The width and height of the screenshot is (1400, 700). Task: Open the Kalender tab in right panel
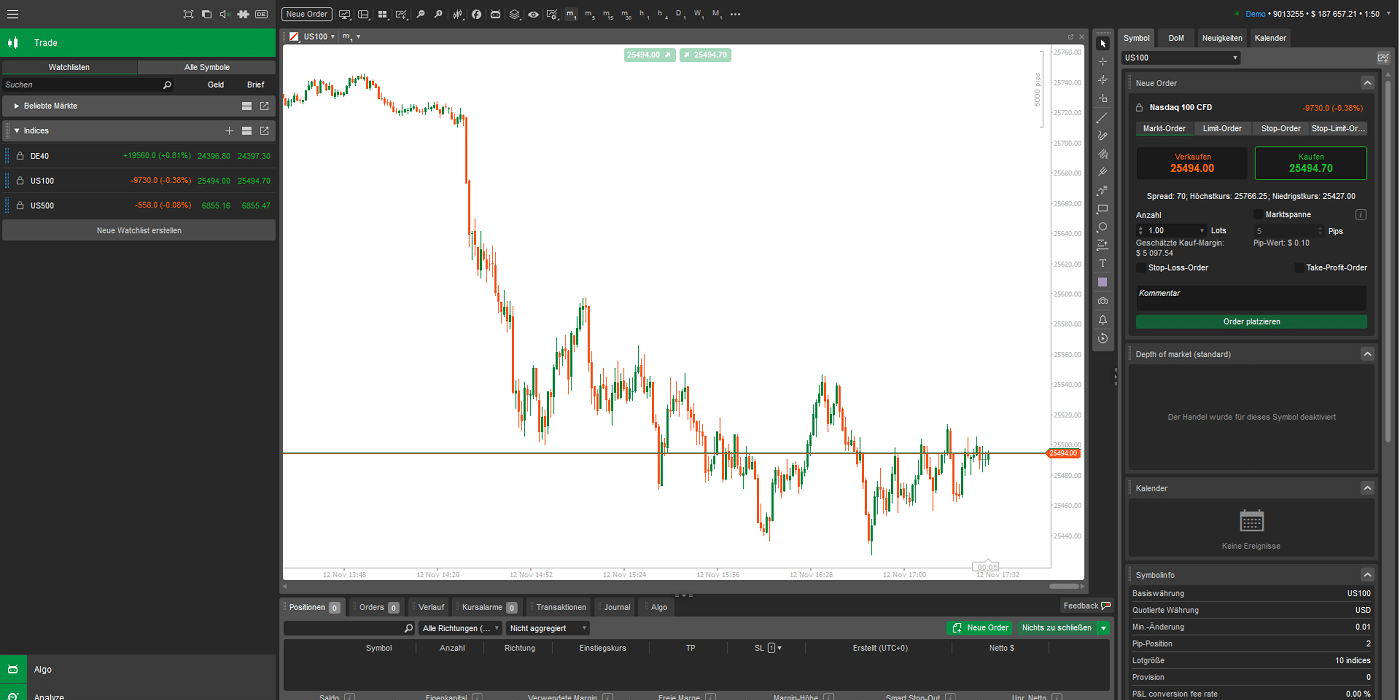pos(1270,38)
